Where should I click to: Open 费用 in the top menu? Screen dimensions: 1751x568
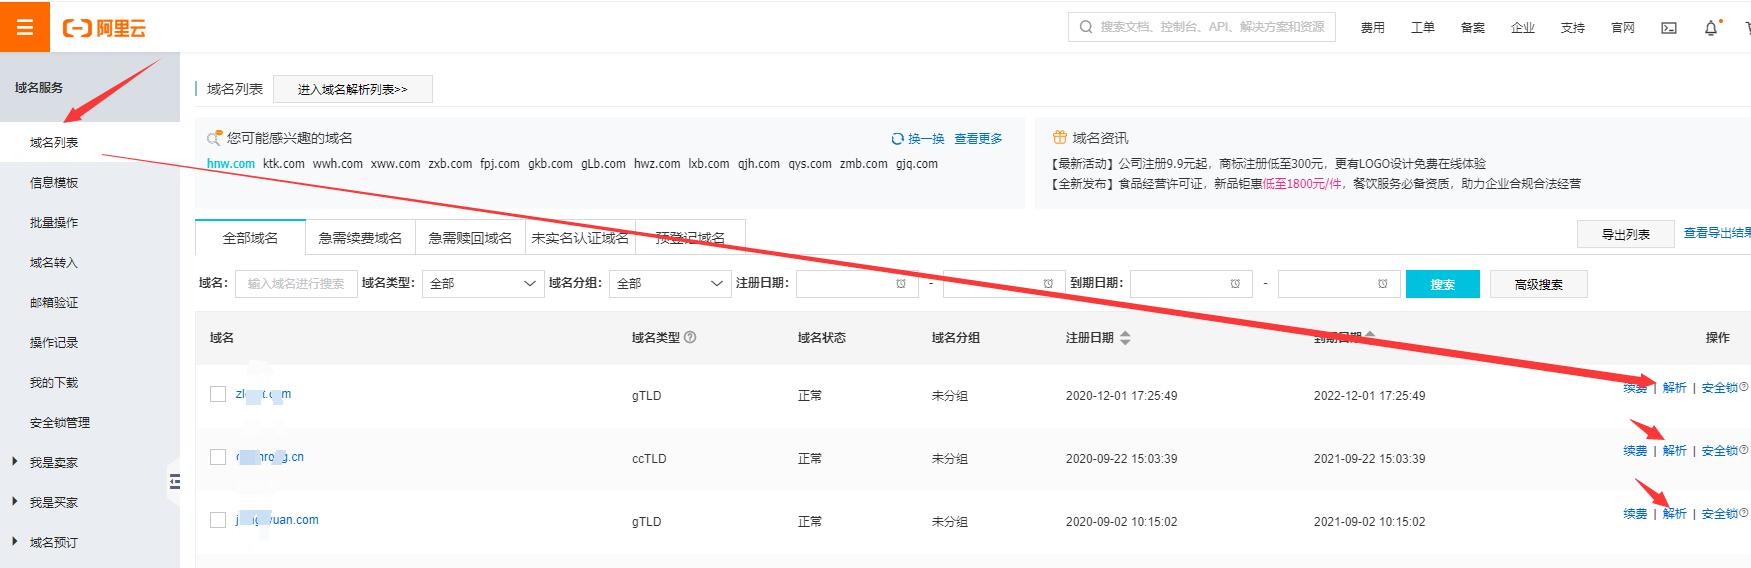(1372, 28)
